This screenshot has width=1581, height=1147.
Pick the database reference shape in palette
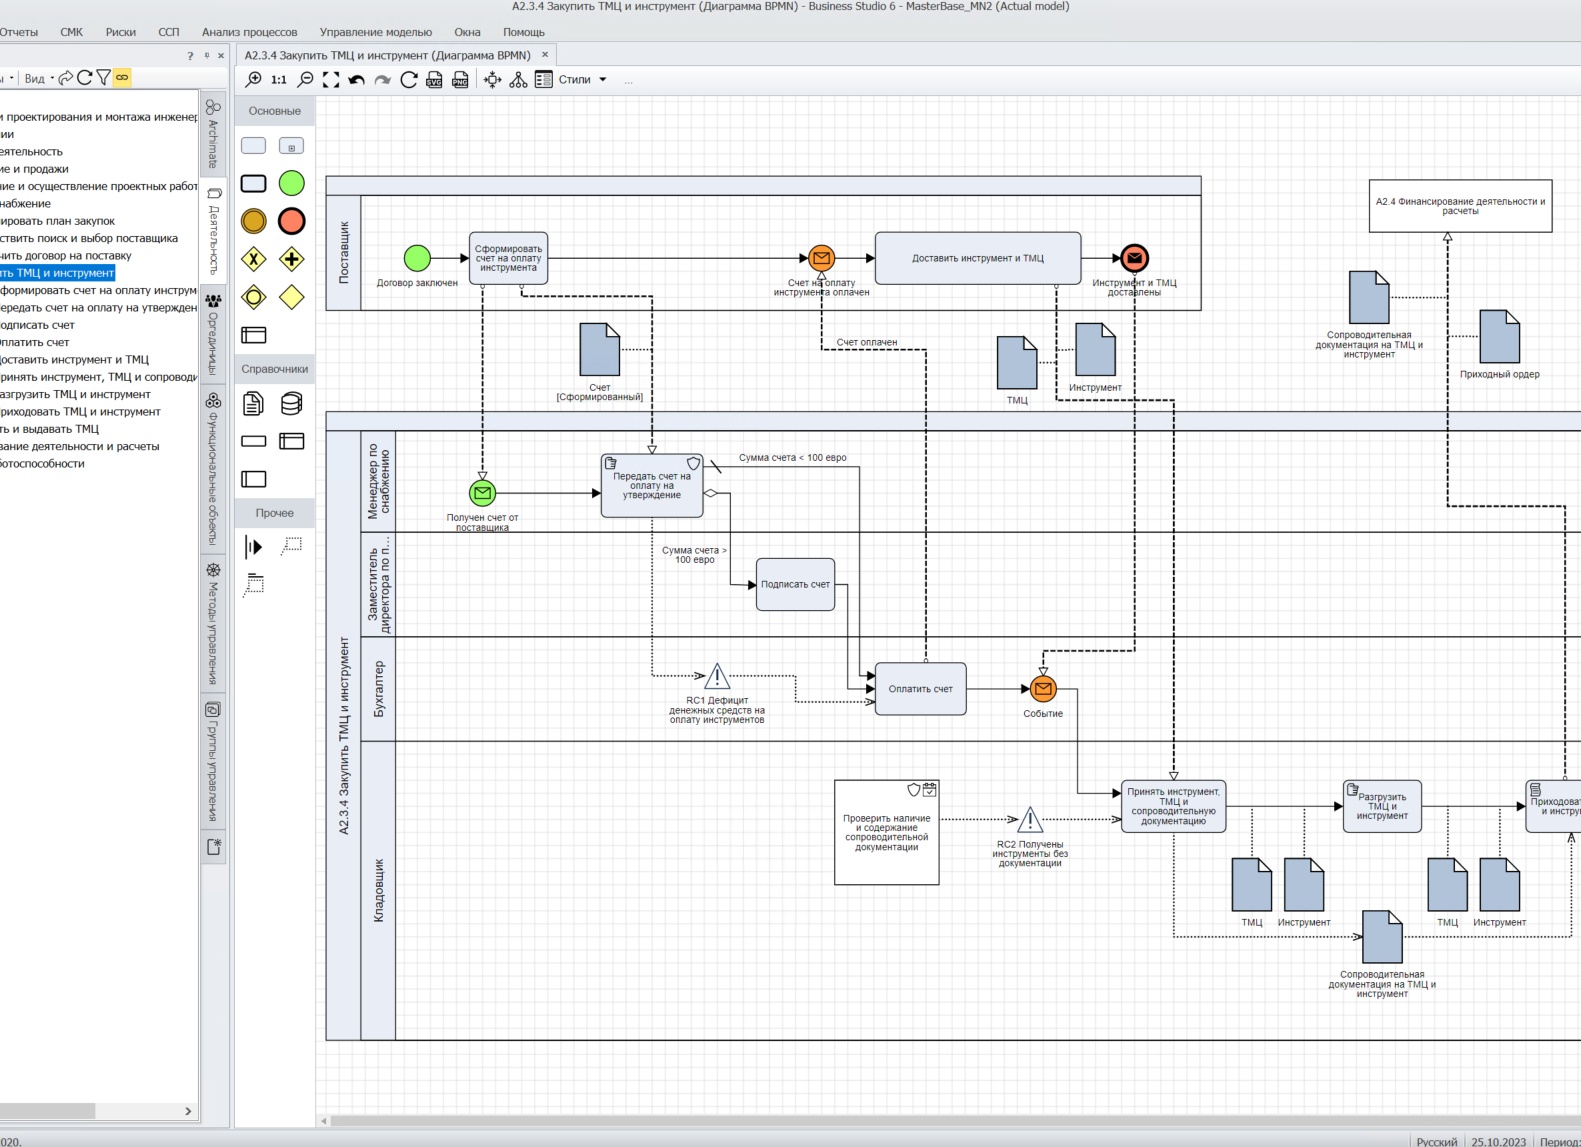292,403
